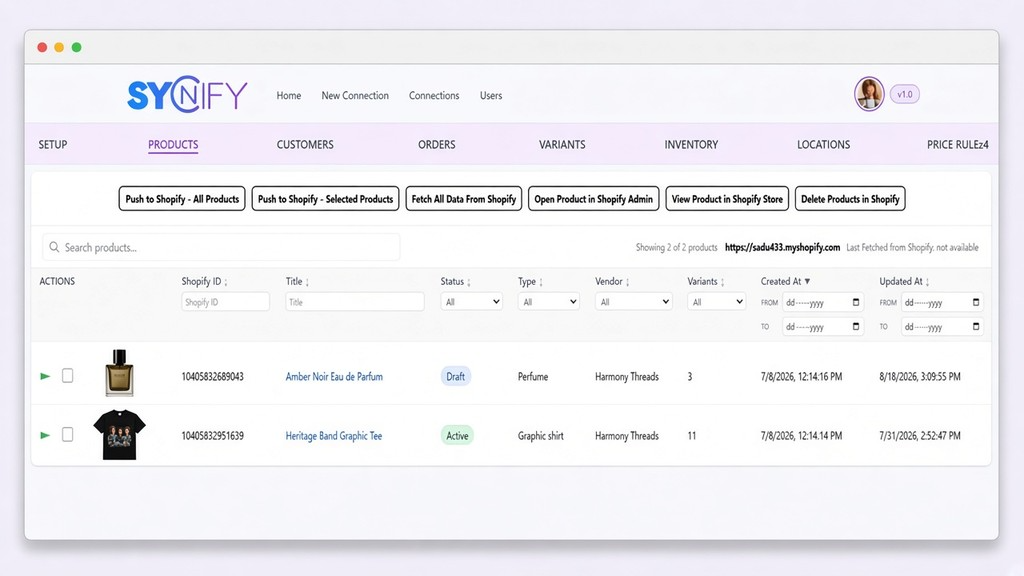The image size is (1024, 576).
Task: Open calendar for Created At FROM date
Action: [856, 302]
